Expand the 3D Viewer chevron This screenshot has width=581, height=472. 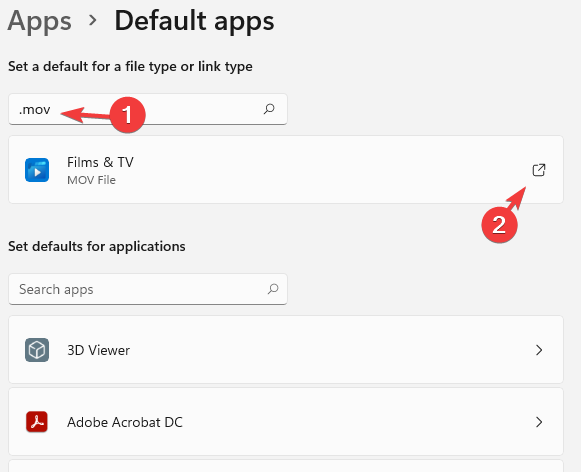pos(539,350)
